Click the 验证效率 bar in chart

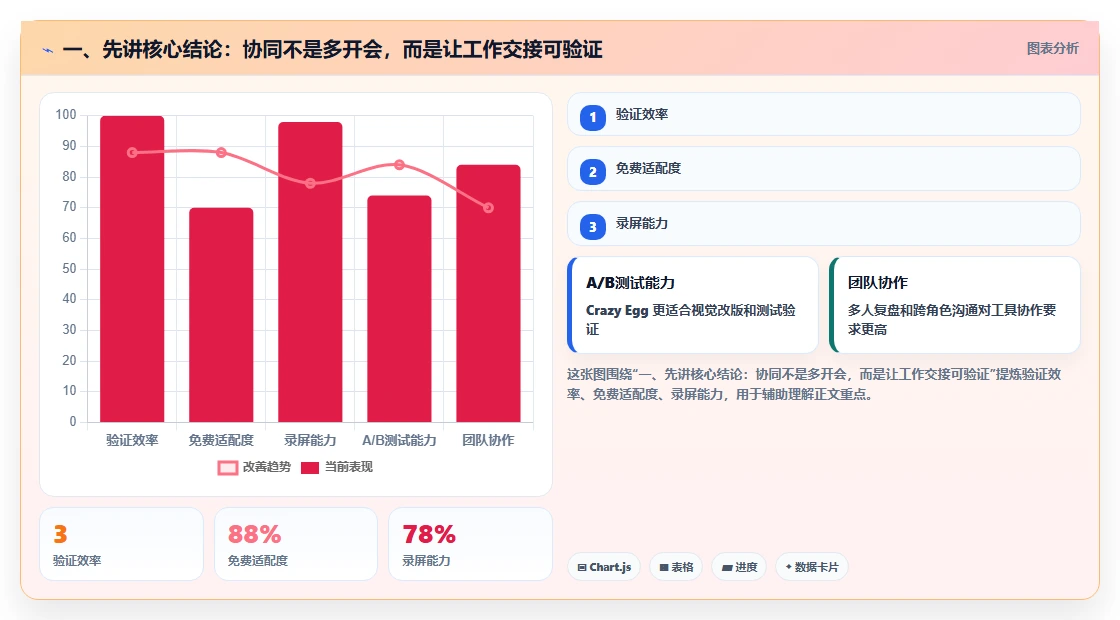(132, 269)
